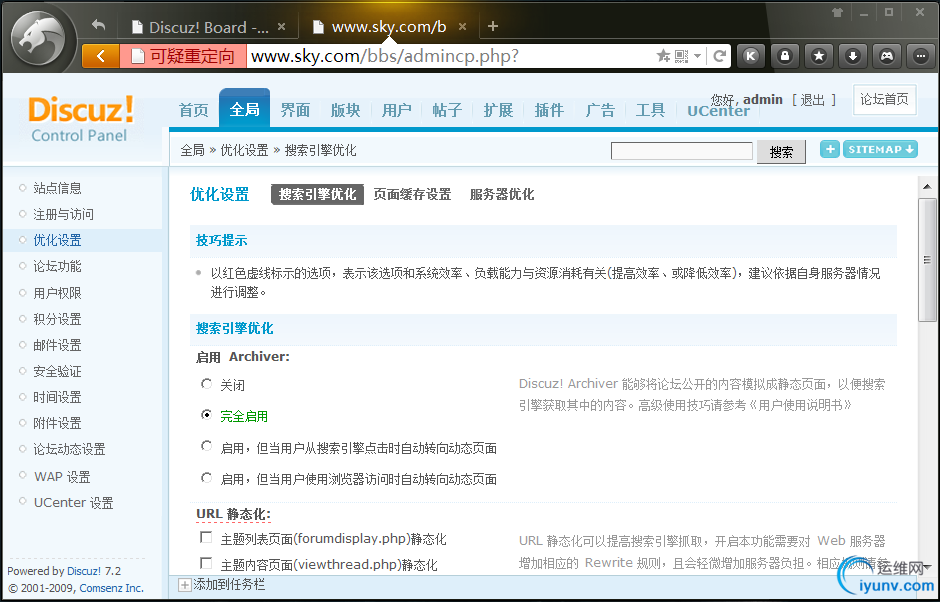Open the 扩展 menu
The height and width of the screenshot is (602, 940).
pyautogui.click(x=498, y=110)
